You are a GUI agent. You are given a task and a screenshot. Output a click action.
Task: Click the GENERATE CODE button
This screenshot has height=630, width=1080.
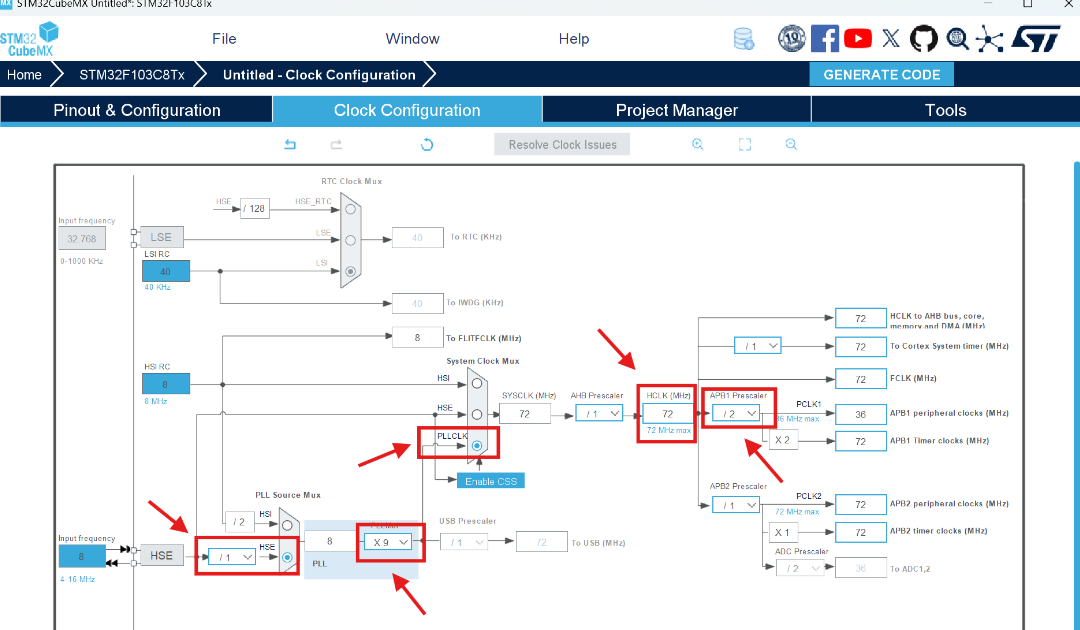pos(882,74)
